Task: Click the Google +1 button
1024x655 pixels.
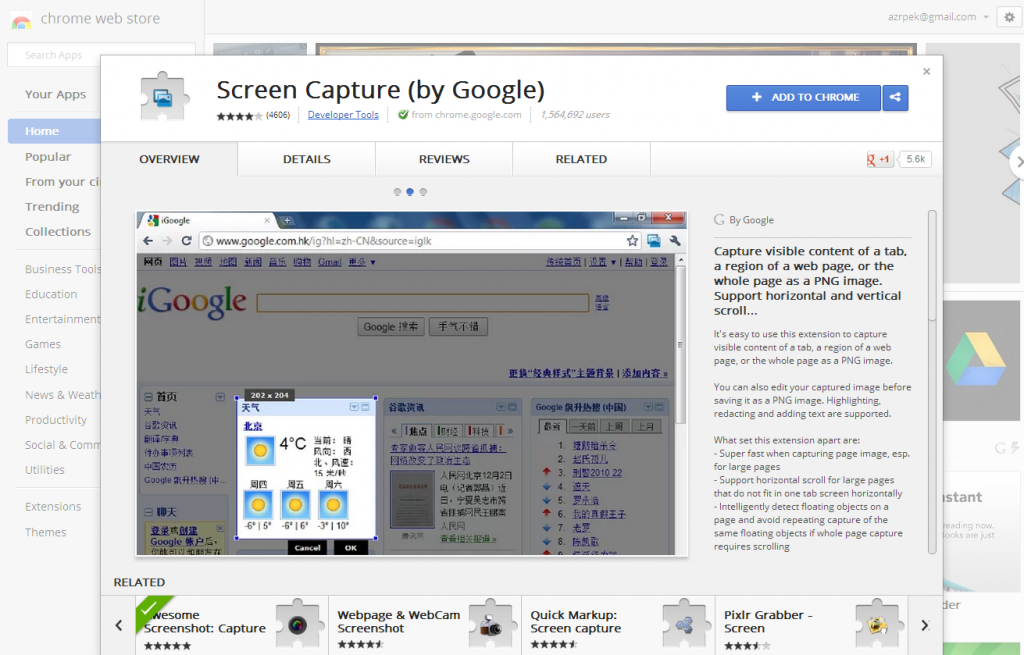Action: (880, 159)
